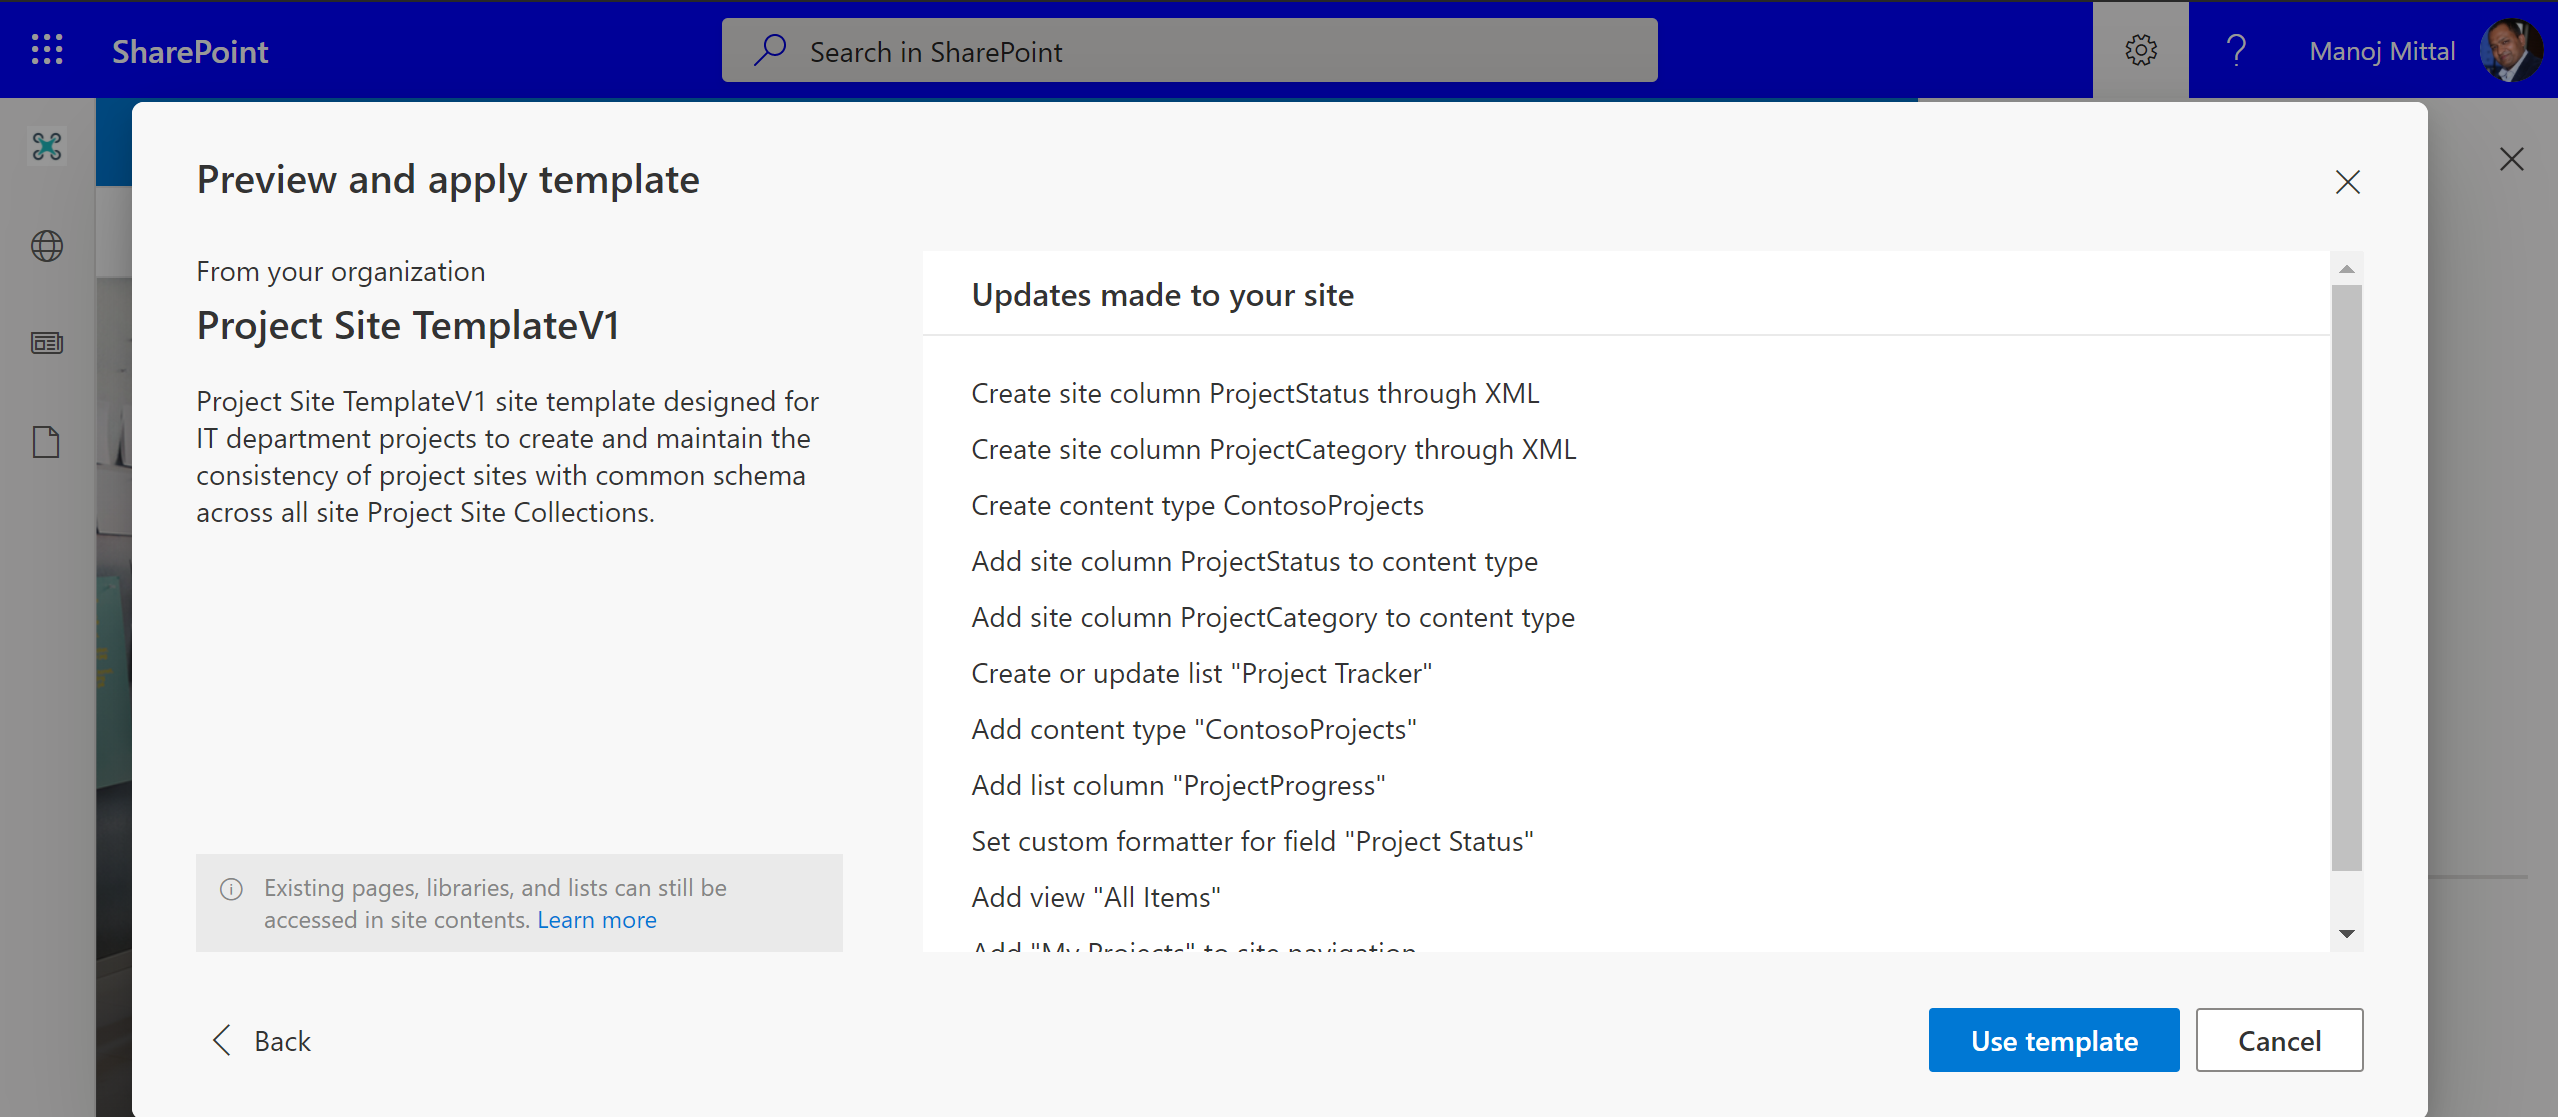
Task: Open the My files page icon
Action: 47,442
